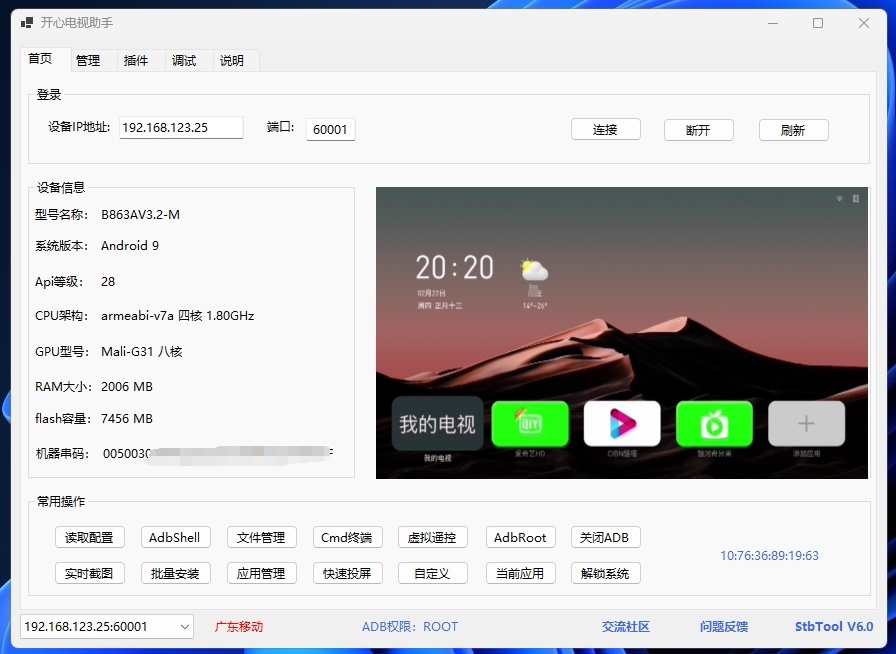Click the 我的电视 tile in preview
This screenshot has height=654, width=896.
[437, 425]
